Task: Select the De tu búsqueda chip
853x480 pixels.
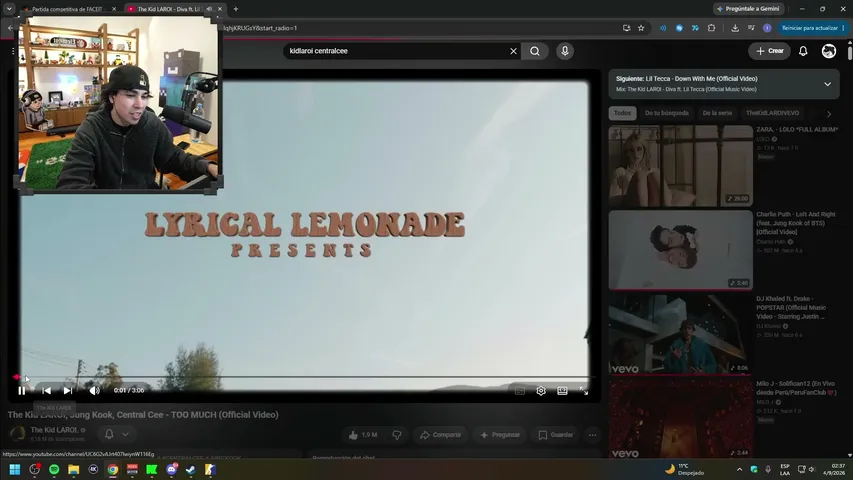Action: point(666,113)
